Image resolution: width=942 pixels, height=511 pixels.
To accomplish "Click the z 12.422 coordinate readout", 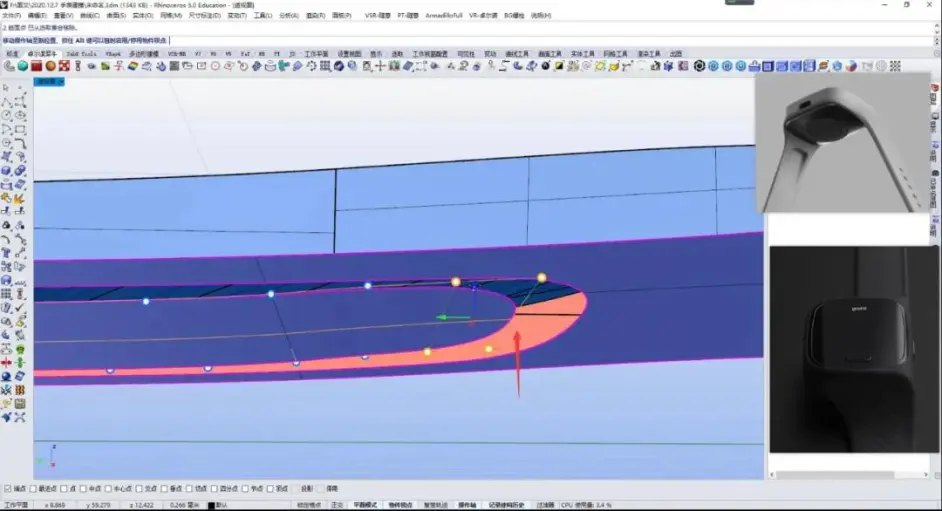I will click(141, 505).
